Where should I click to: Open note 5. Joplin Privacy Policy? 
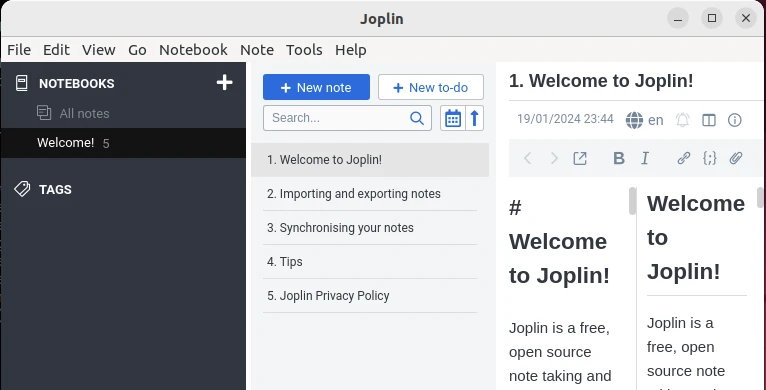(370, 296)
